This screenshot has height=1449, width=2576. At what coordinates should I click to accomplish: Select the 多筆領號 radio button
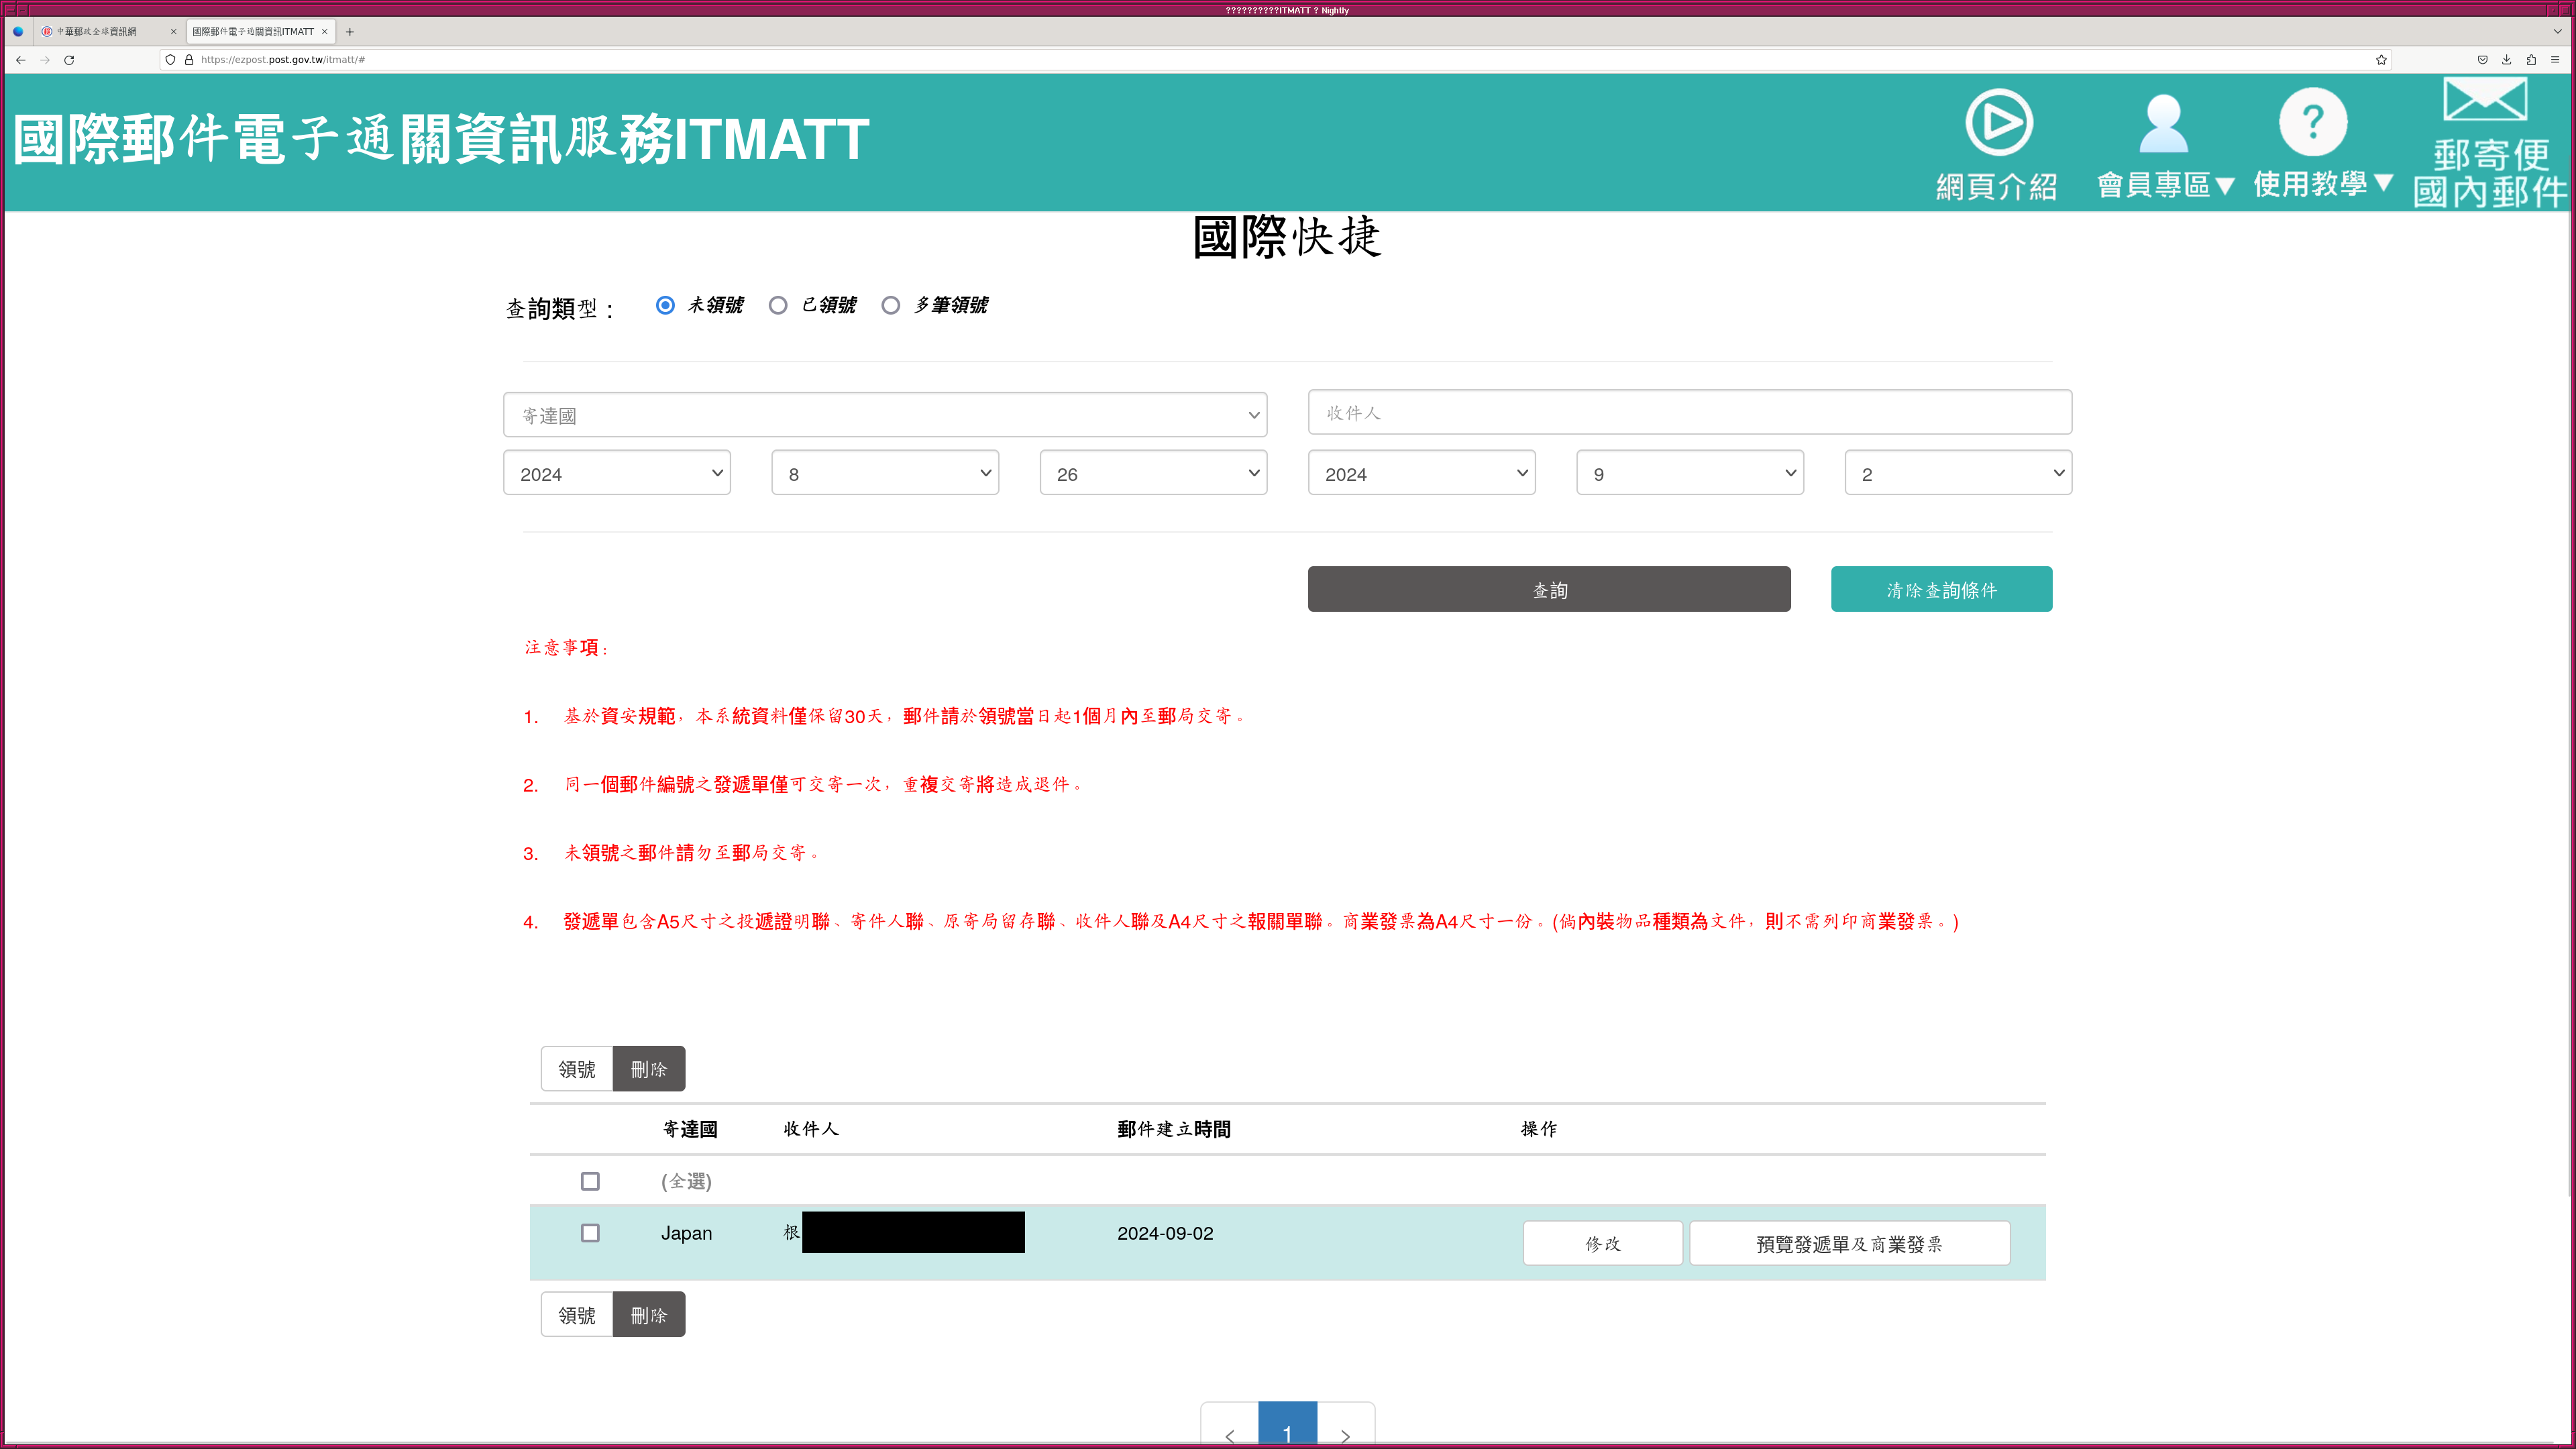pos(890,305)
